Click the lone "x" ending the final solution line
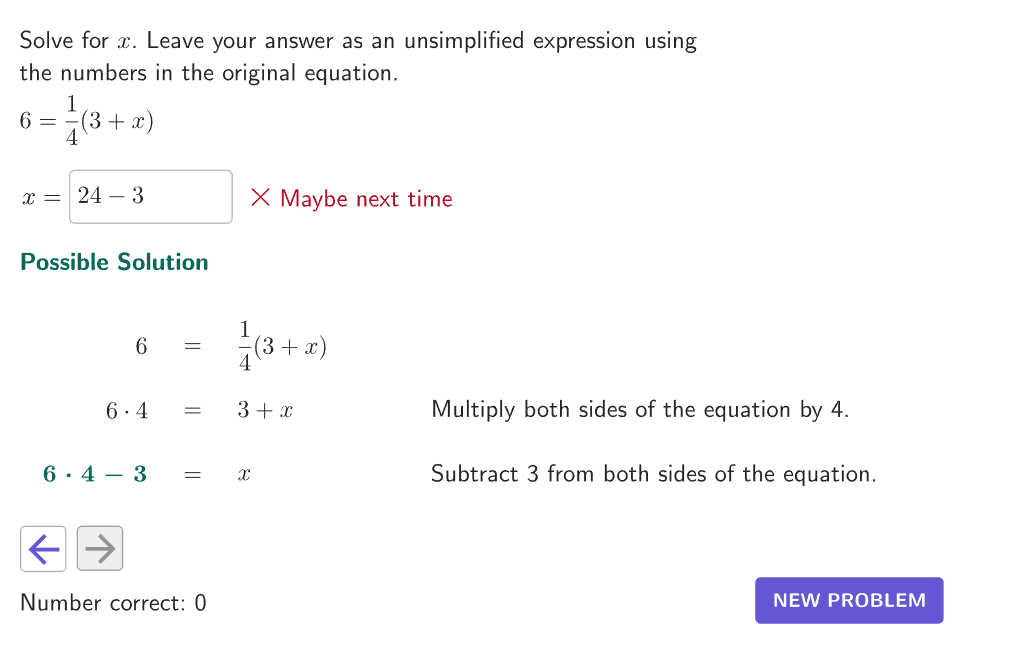Image resolution: width=1032 pixels, height=645 pixels. point(243,475)
